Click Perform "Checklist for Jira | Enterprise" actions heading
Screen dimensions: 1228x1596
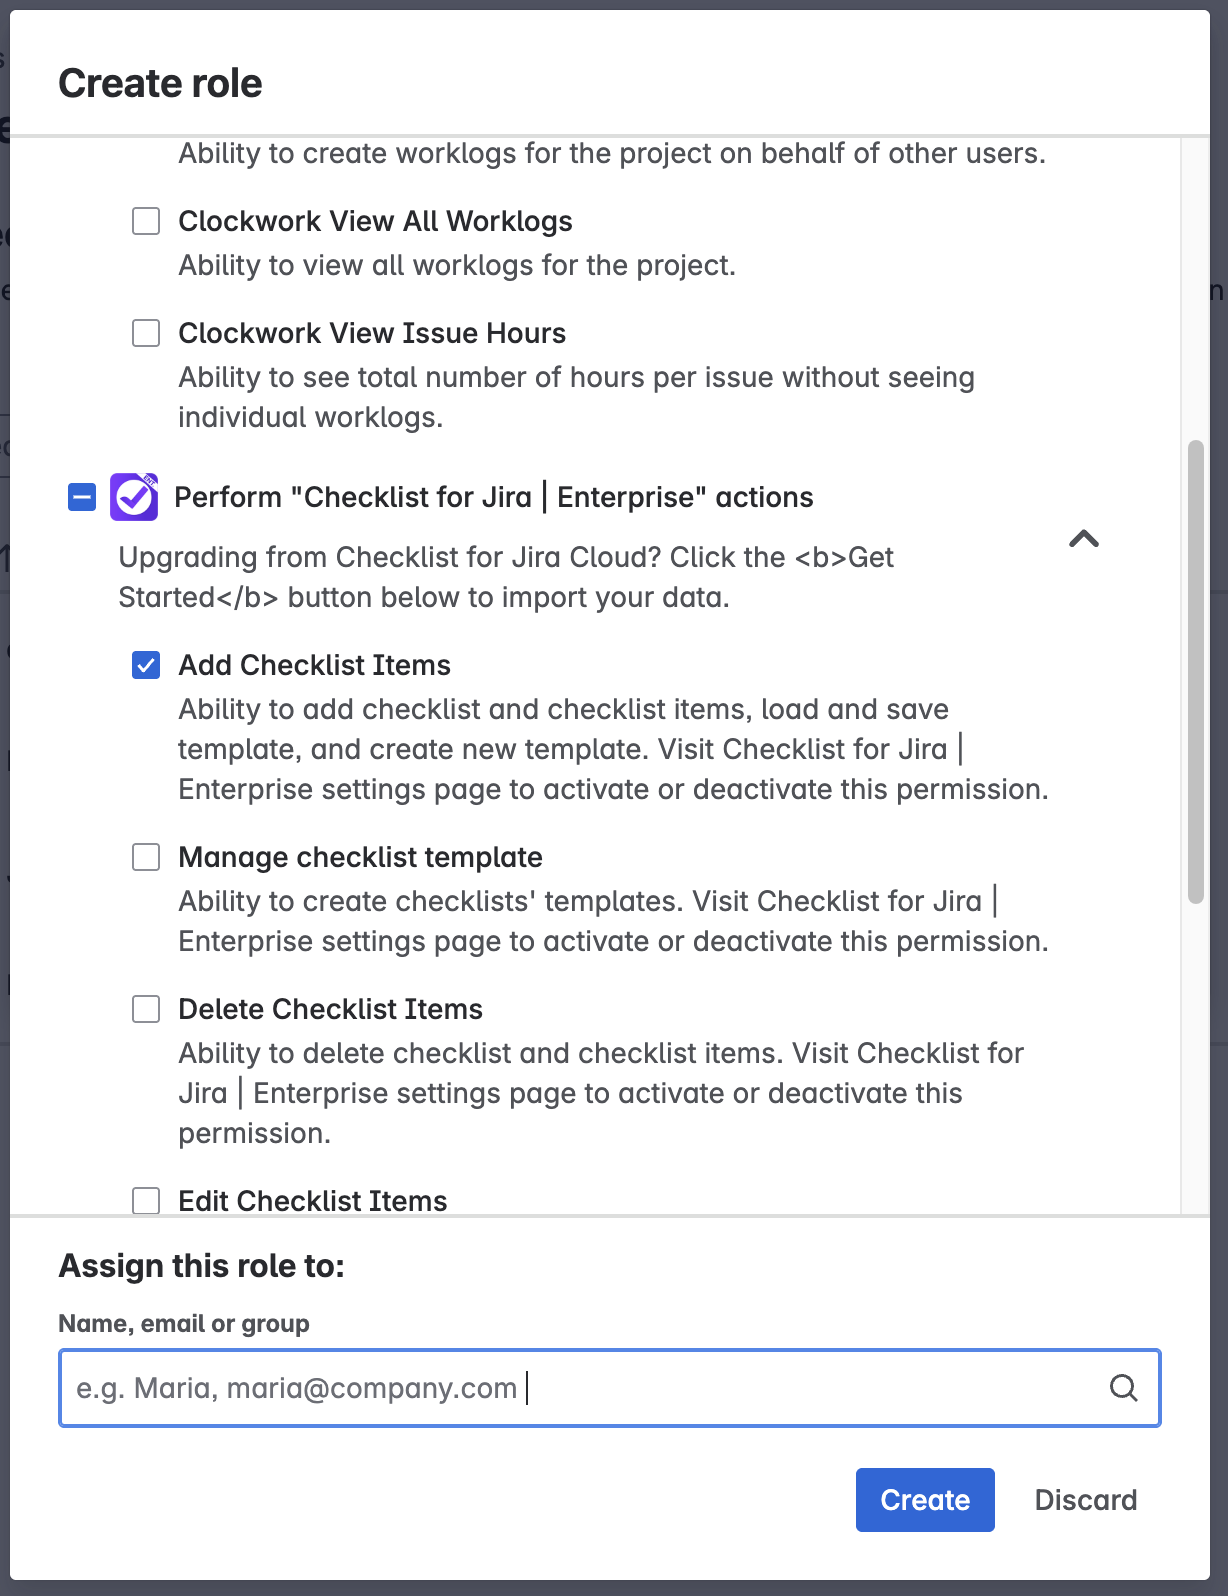tap(493, 497)
